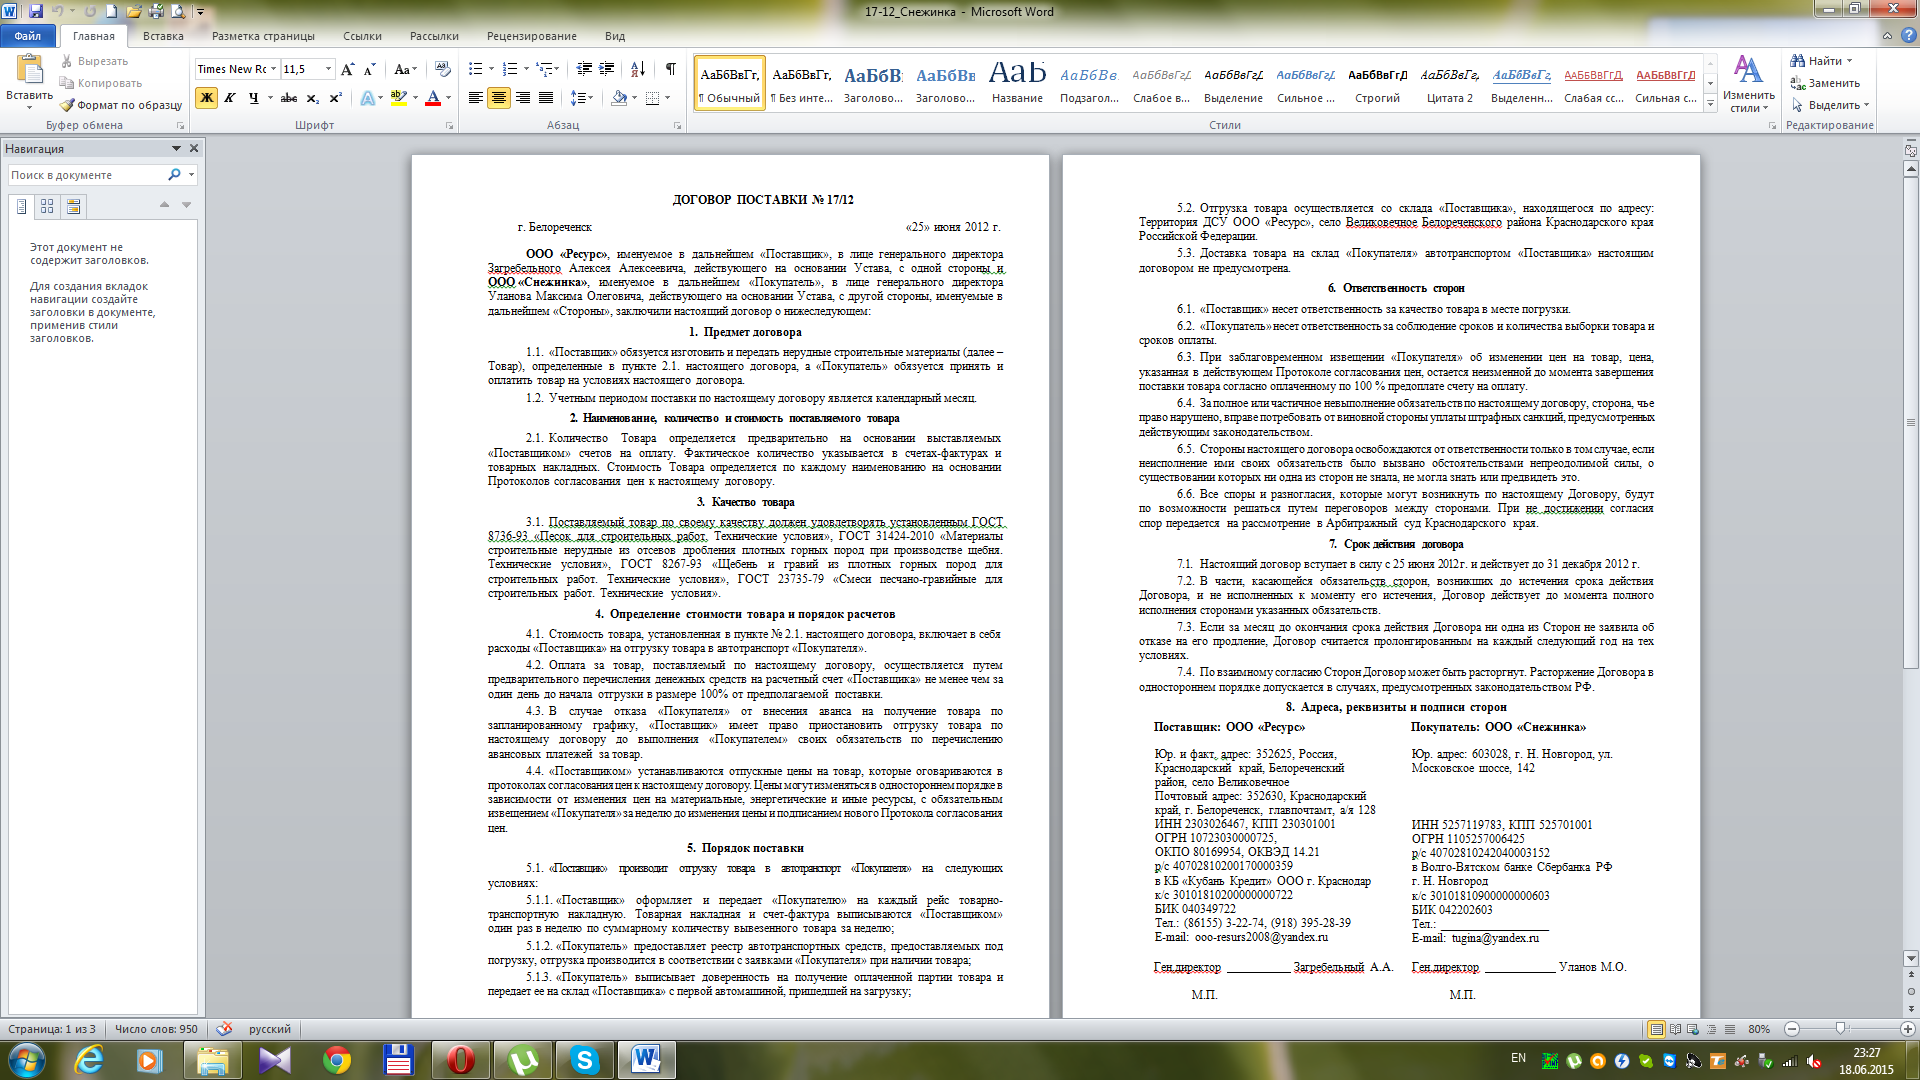
Task: Show search results view in Navigation pane
Action: (x=73, y=206)
